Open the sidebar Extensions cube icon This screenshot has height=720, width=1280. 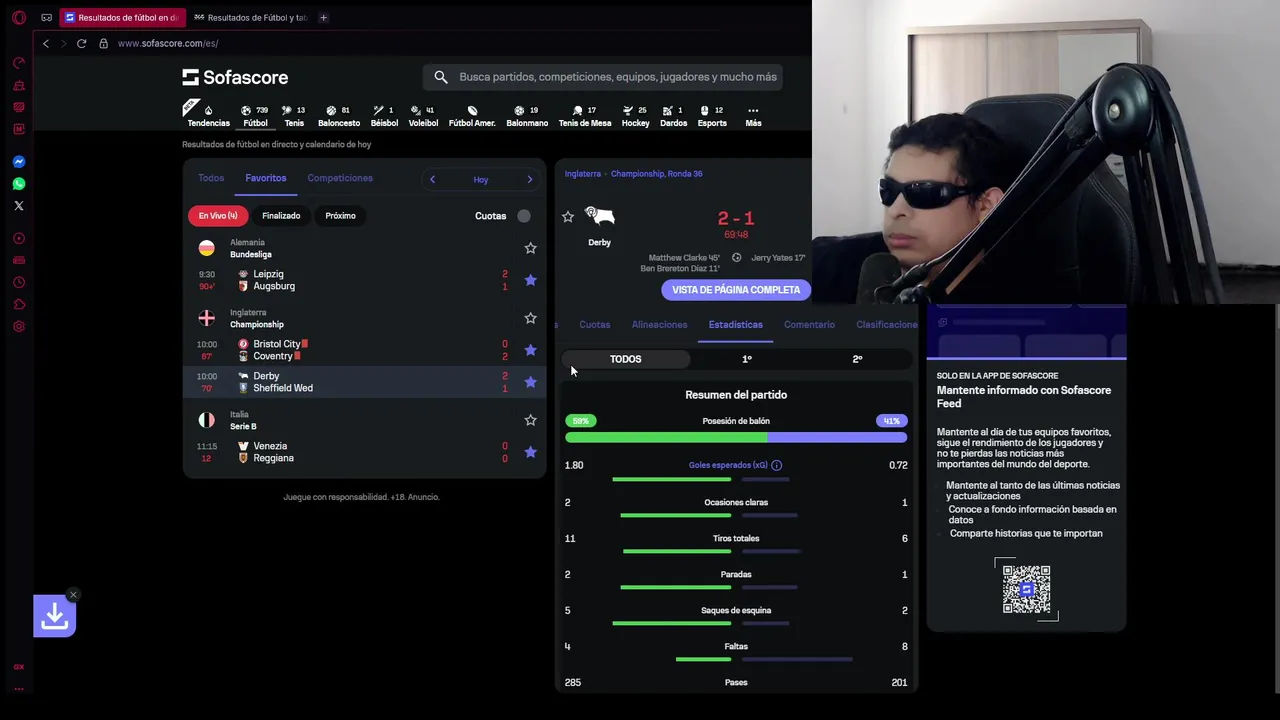coord(18,304)
